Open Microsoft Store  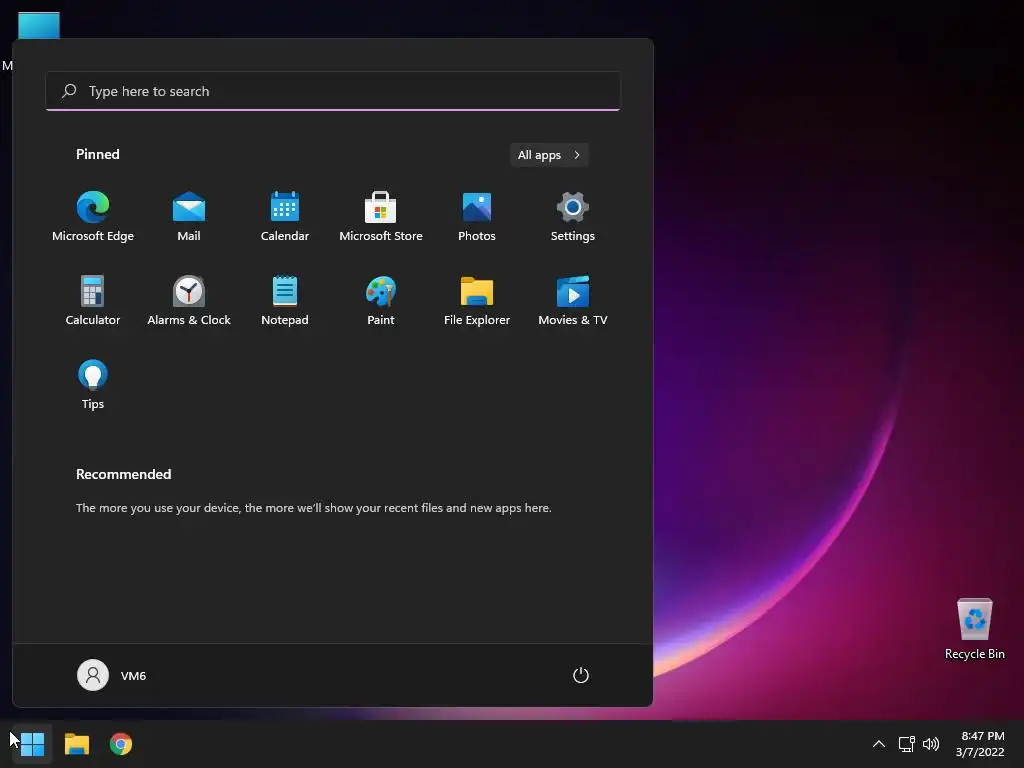[381, 217]
